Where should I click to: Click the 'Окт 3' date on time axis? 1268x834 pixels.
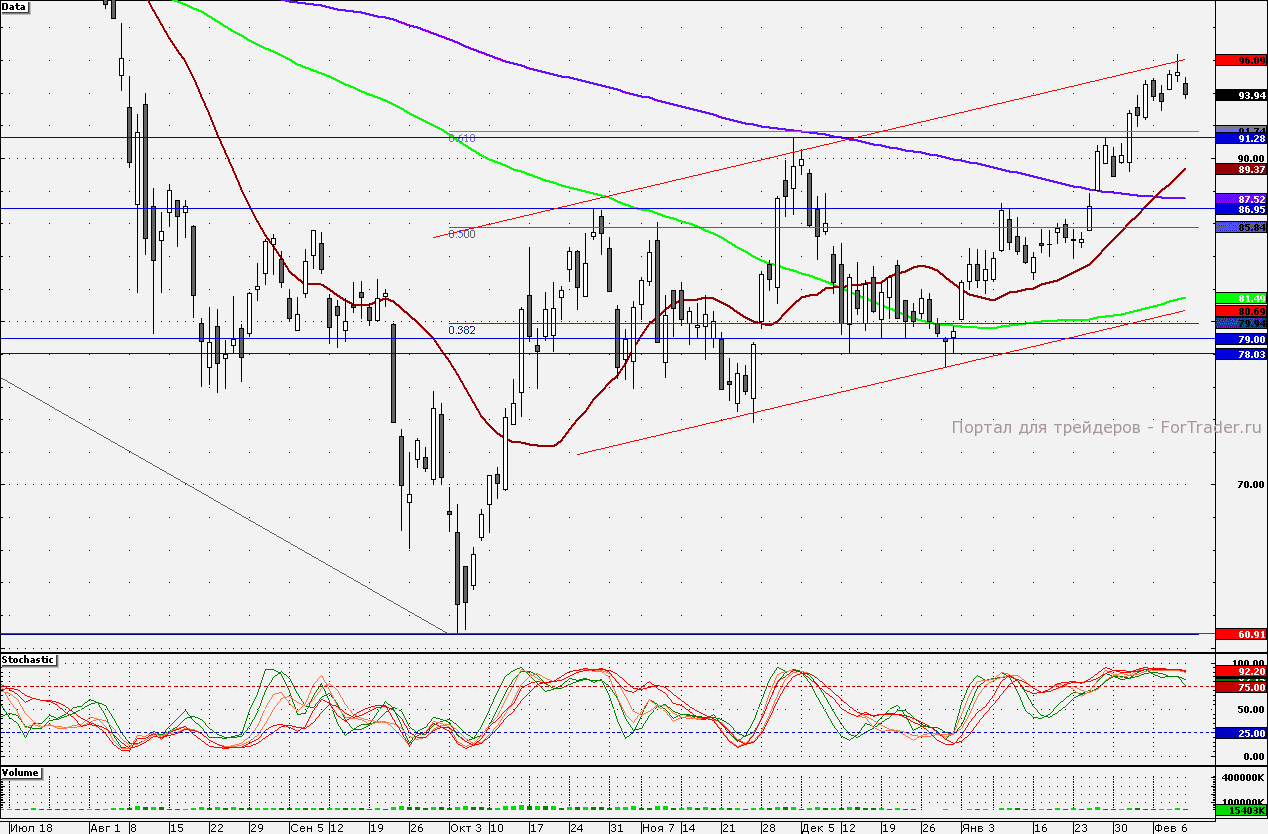[x=465, y=828]
